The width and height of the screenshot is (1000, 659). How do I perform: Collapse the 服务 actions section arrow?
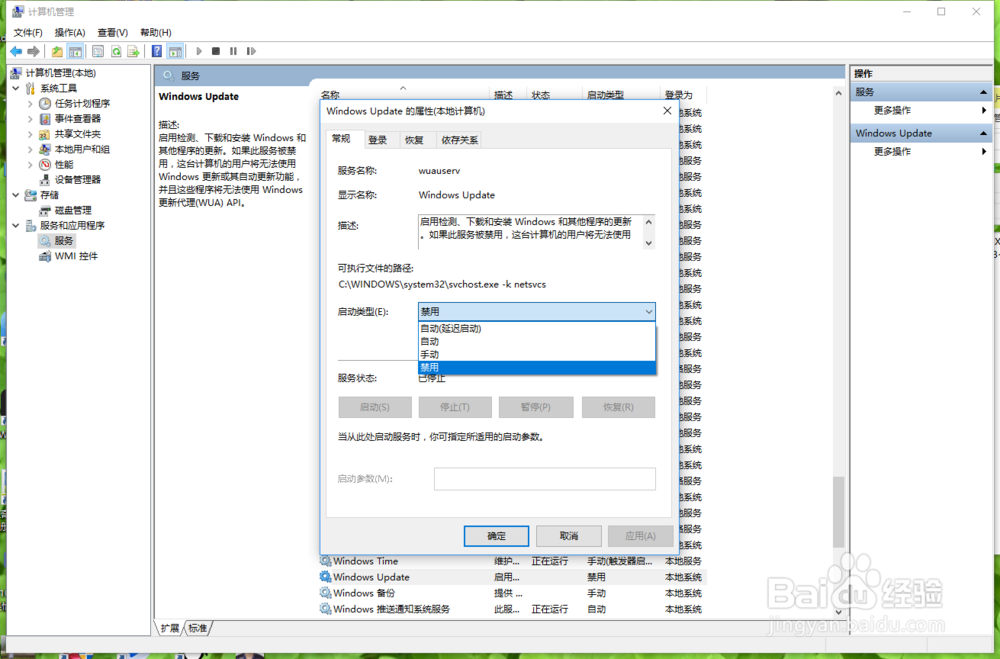click(983, 93)
